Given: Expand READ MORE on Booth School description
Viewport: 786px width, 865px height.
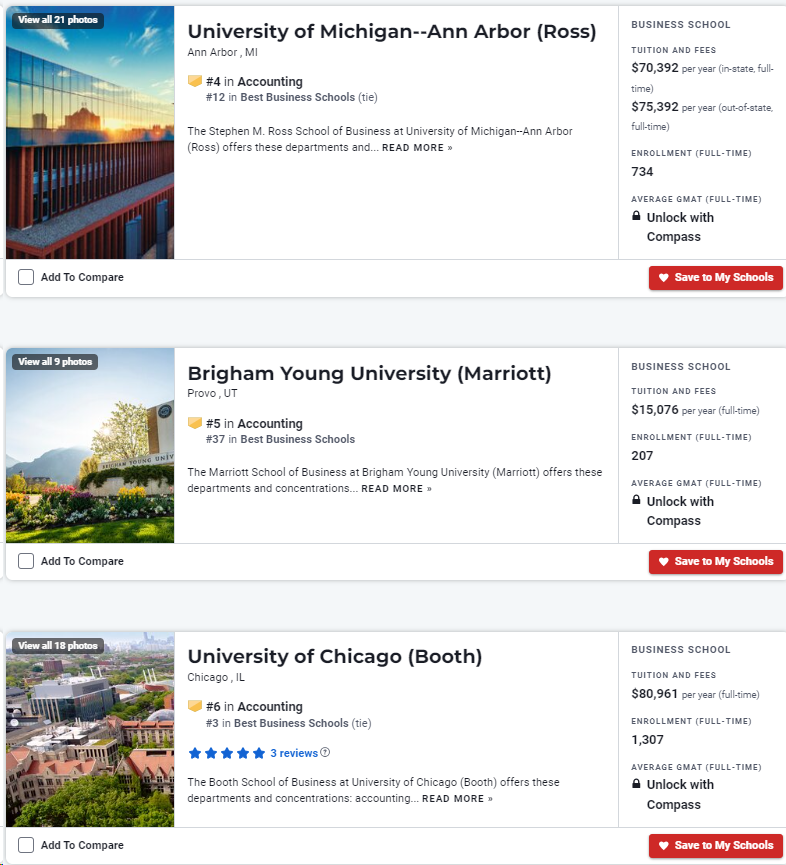Looking at the screenshot, I should point(457,799).
